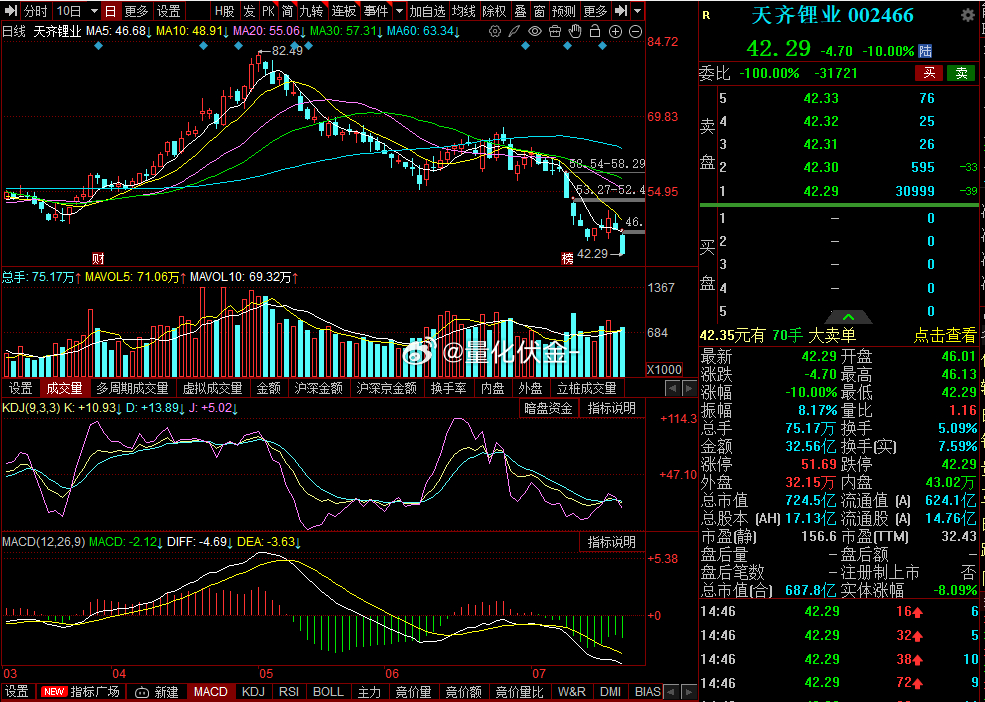Select the 日 daily period button
The image size is (985, 702).
[110, 11]
